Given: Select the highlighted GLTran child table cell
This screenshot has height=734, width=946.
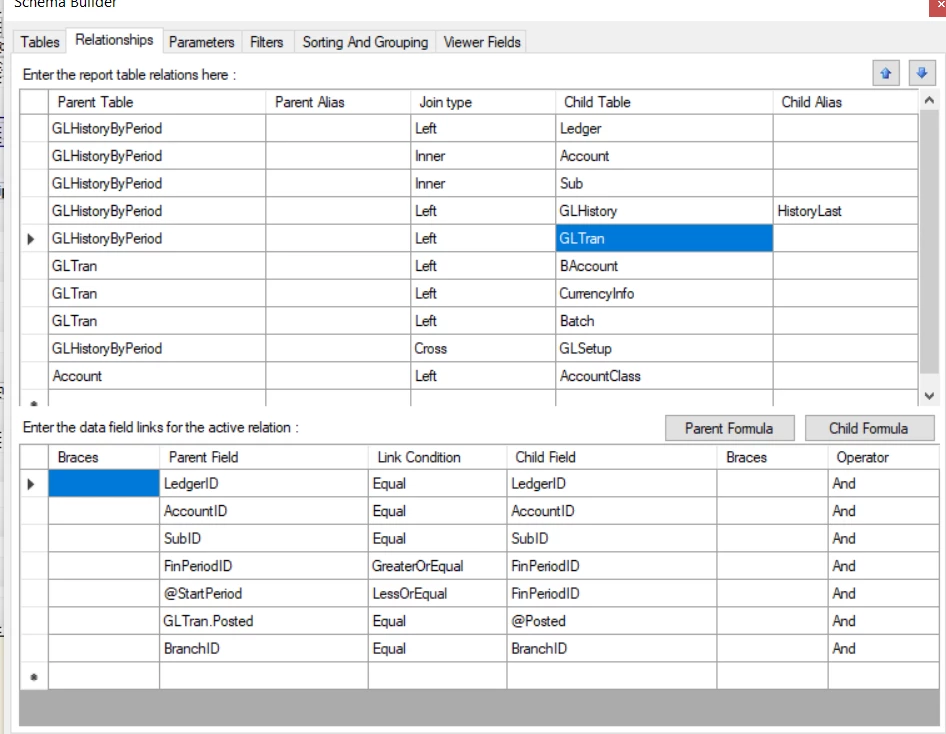Looking at the screenshot, I should tap(664, 238).
